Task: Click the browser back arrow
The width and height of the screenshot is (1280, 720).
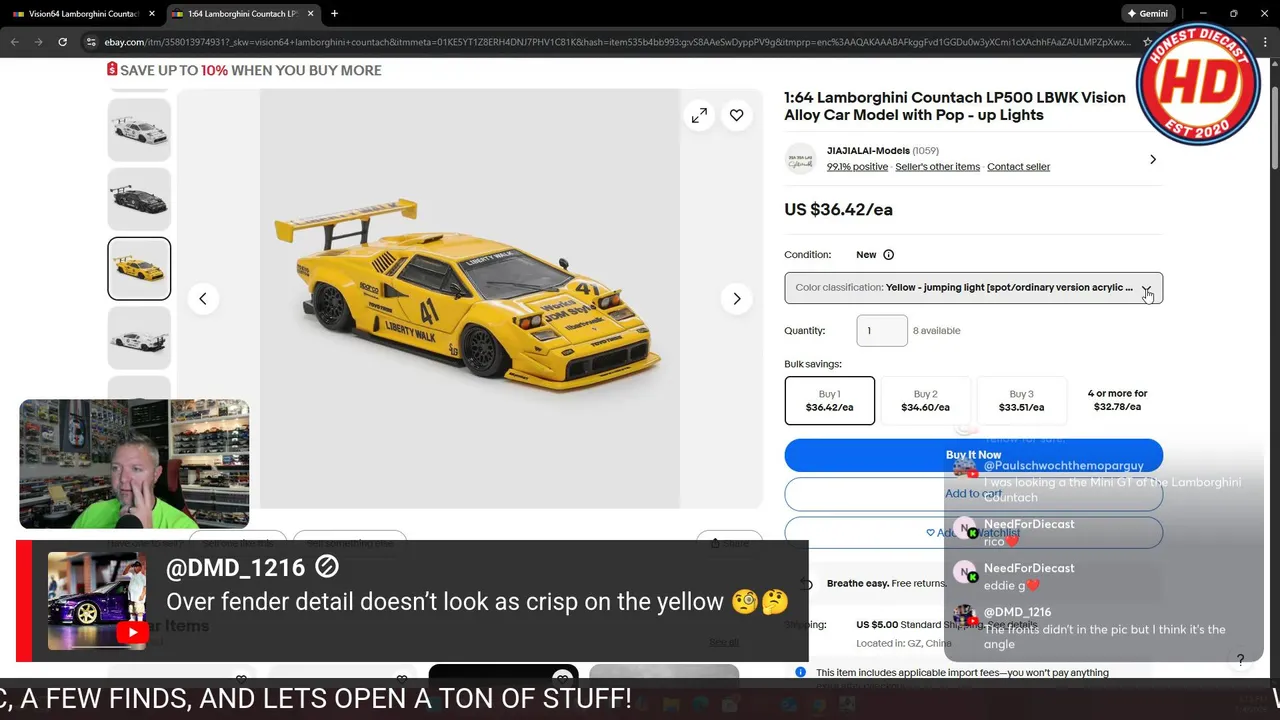Action: 15,42
